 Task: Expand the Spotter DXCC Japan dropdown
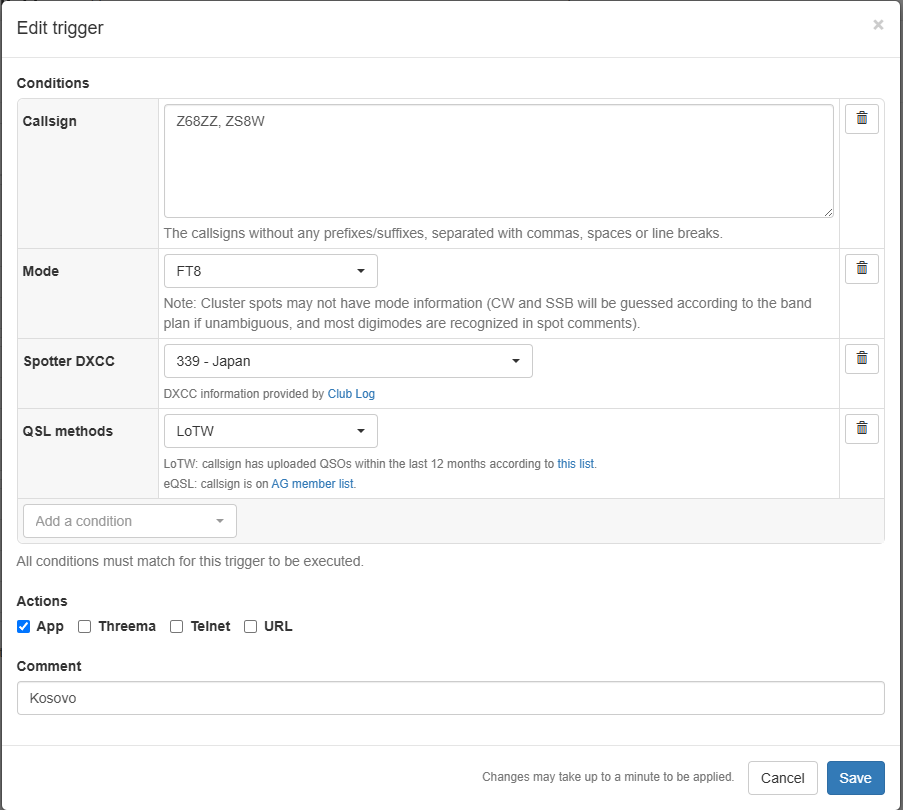click(x=347, y=361)
